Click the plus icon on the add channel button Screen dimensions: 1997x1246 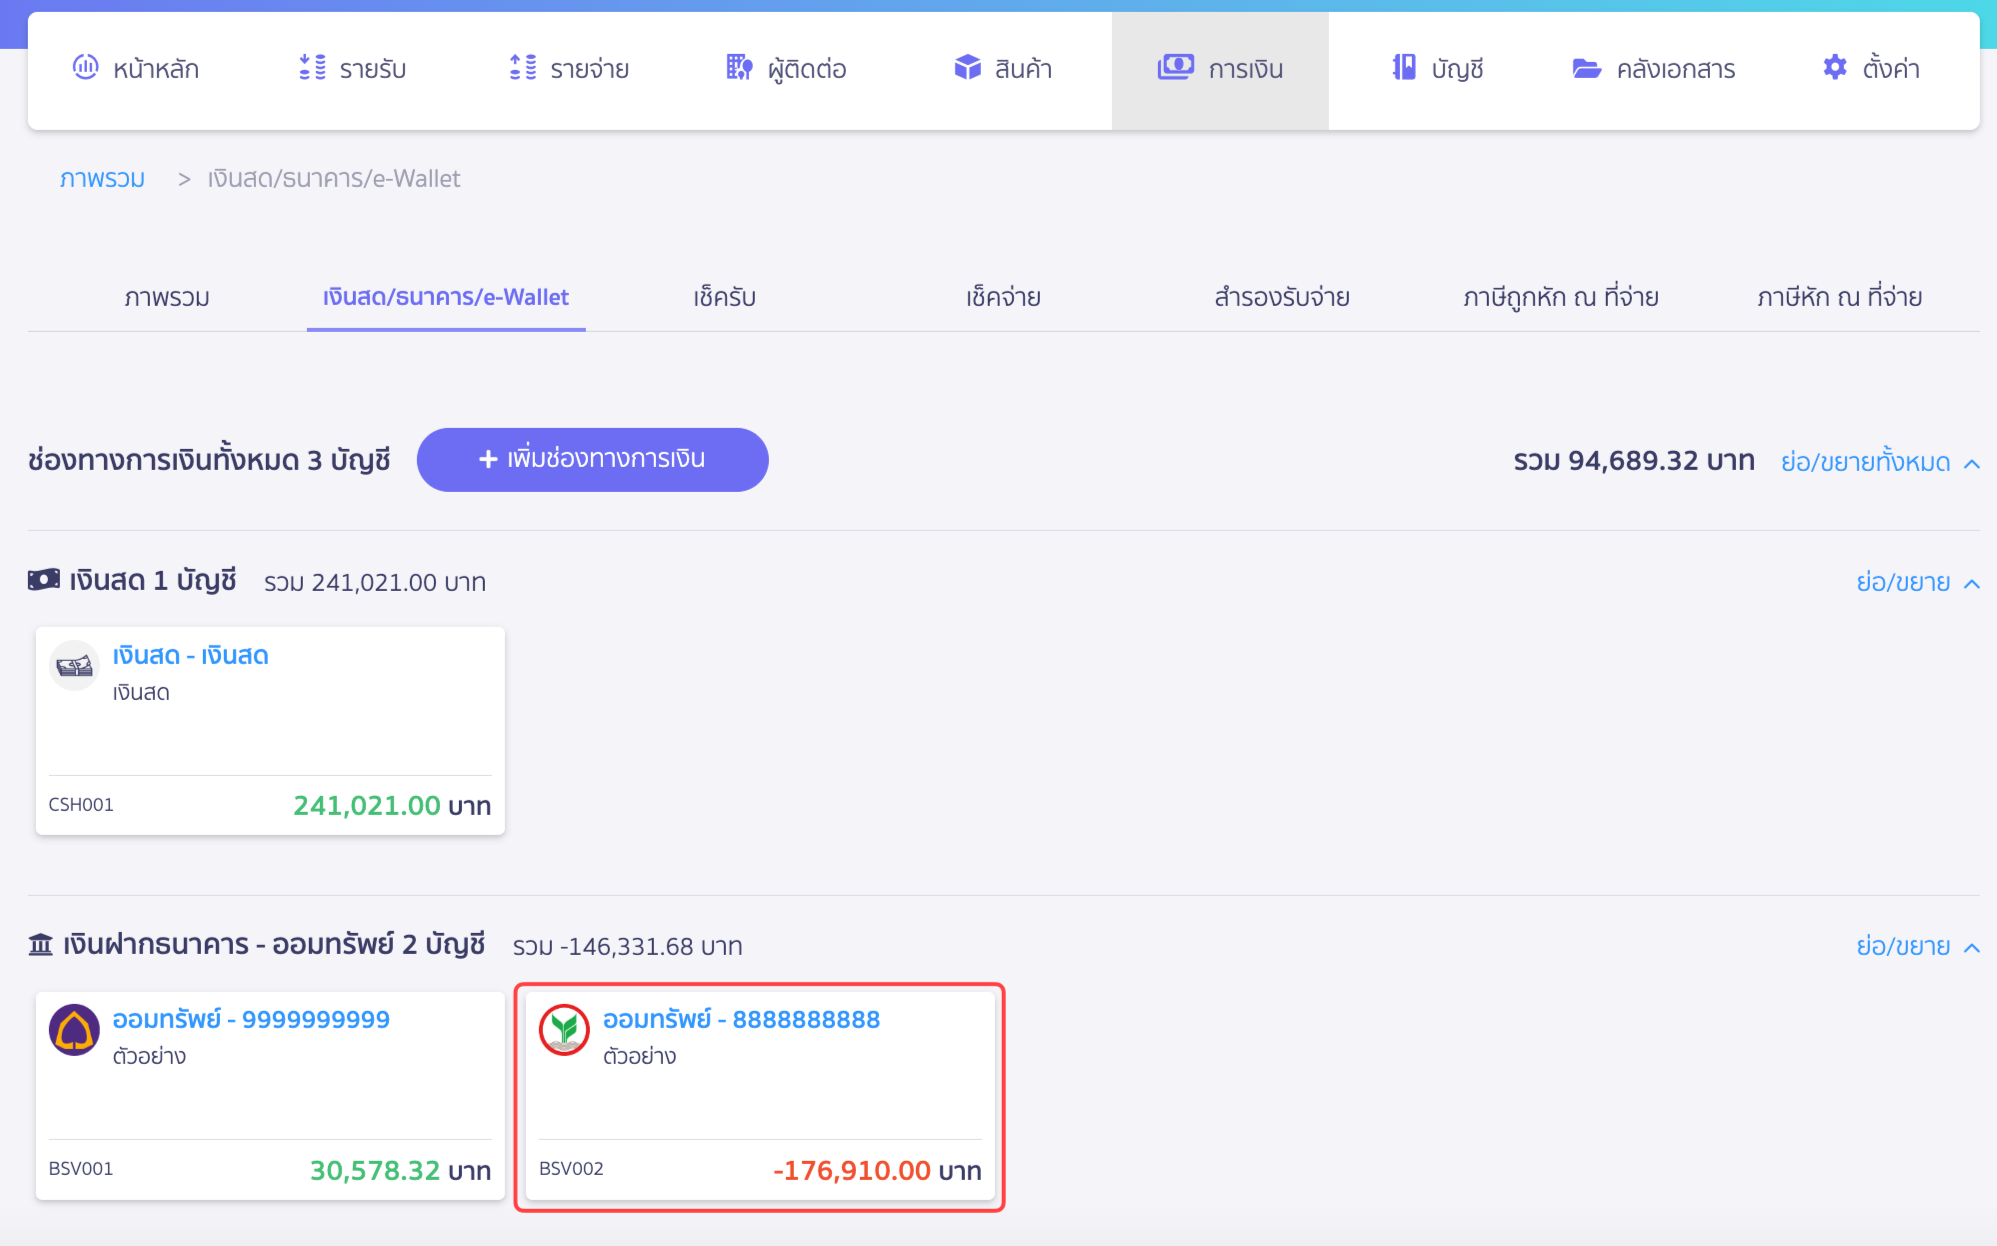point(488,459)
